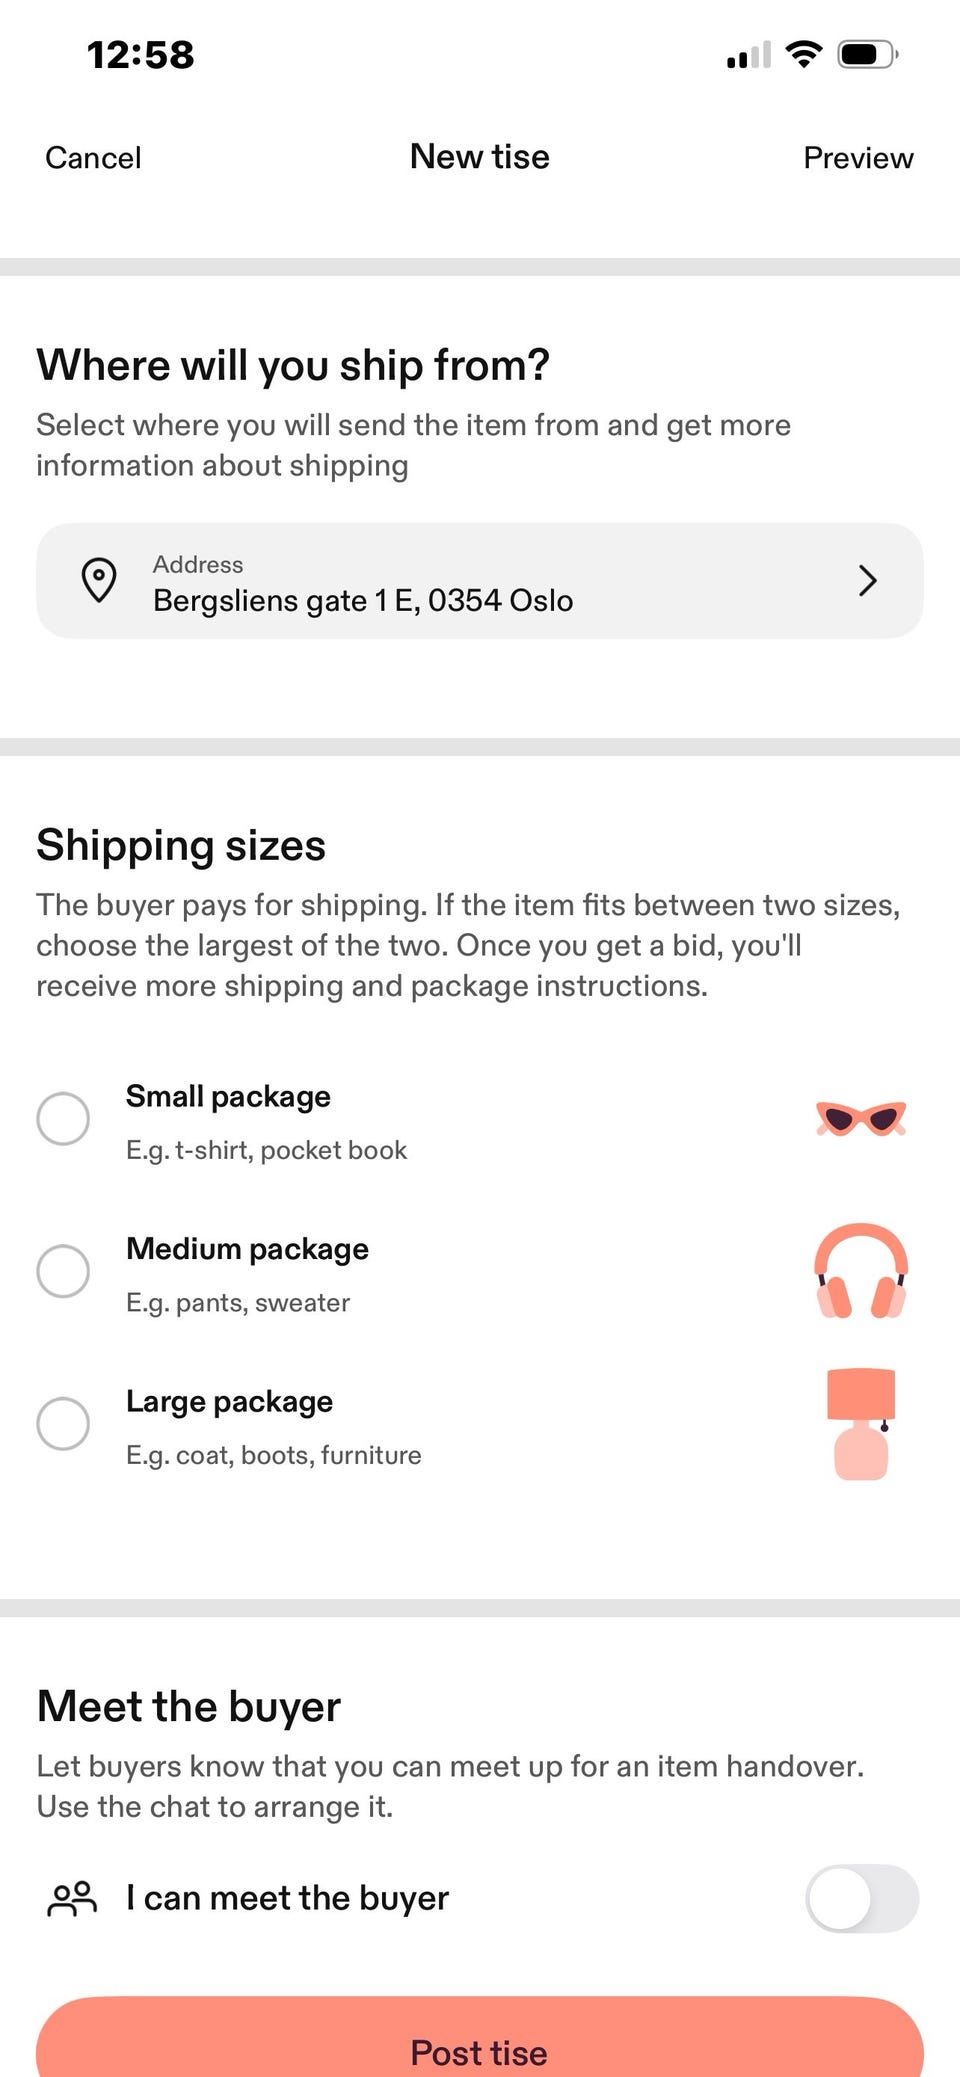Select the Large package radio button
The image size is (960, 2077).
63,1423
